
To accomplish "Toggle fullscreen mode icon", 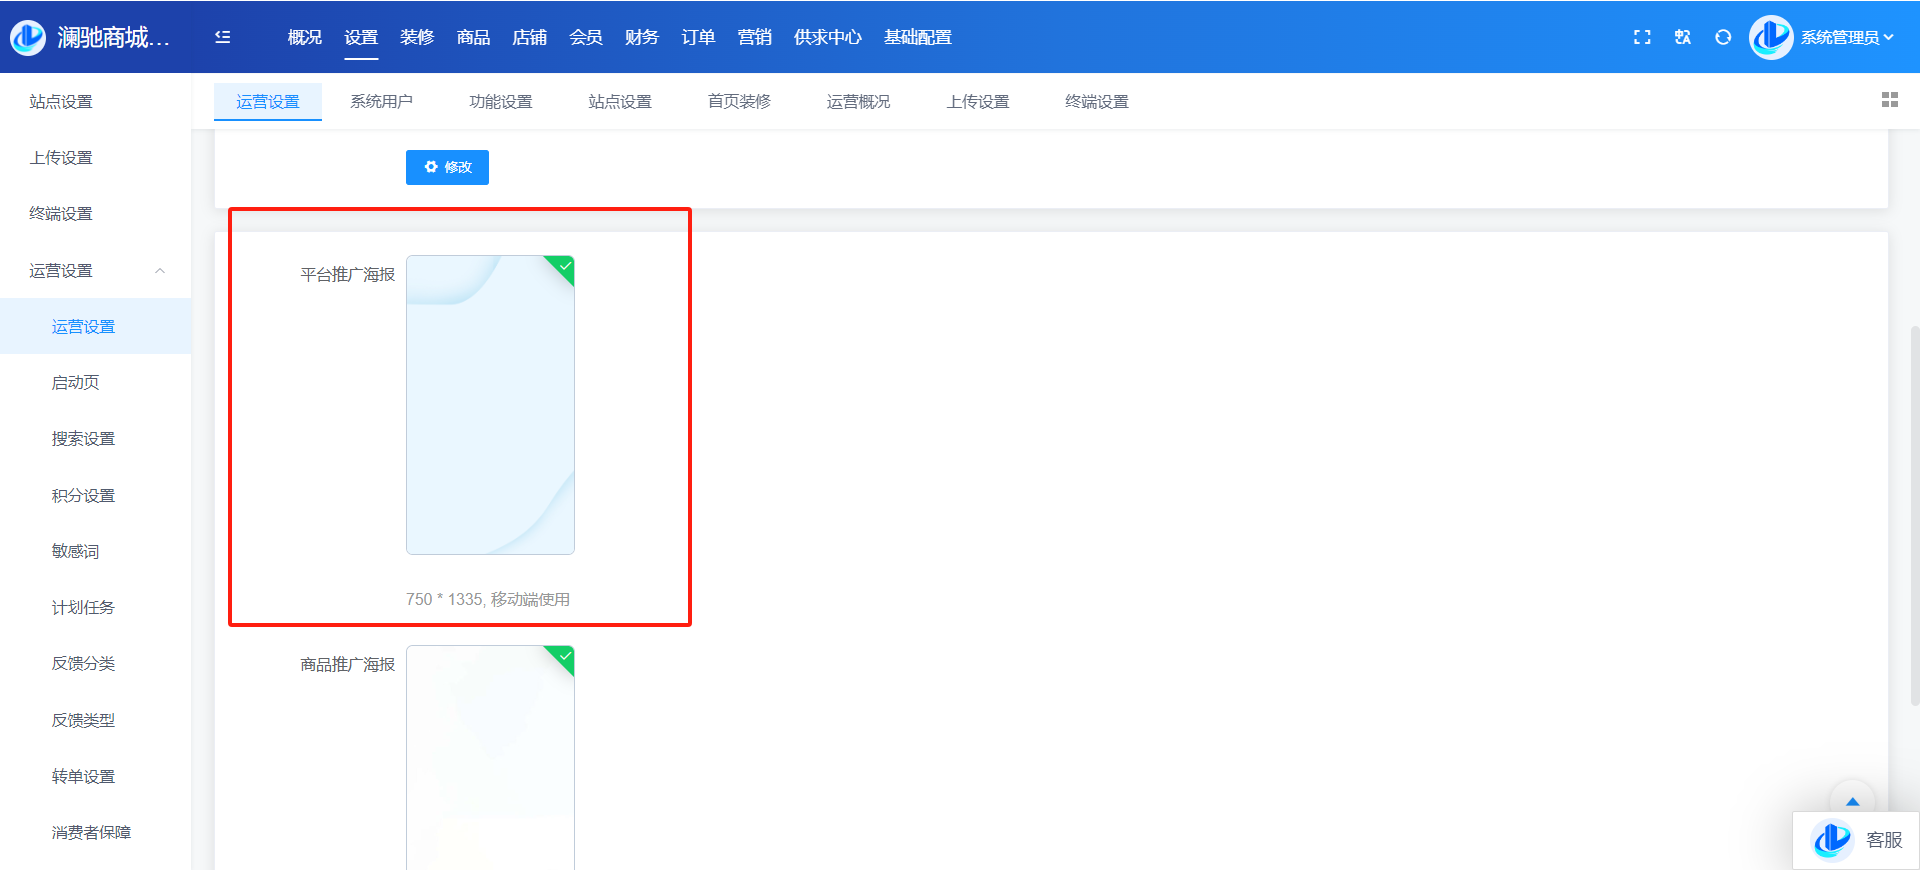I will pyautogui.click(x=1642, y=37).
